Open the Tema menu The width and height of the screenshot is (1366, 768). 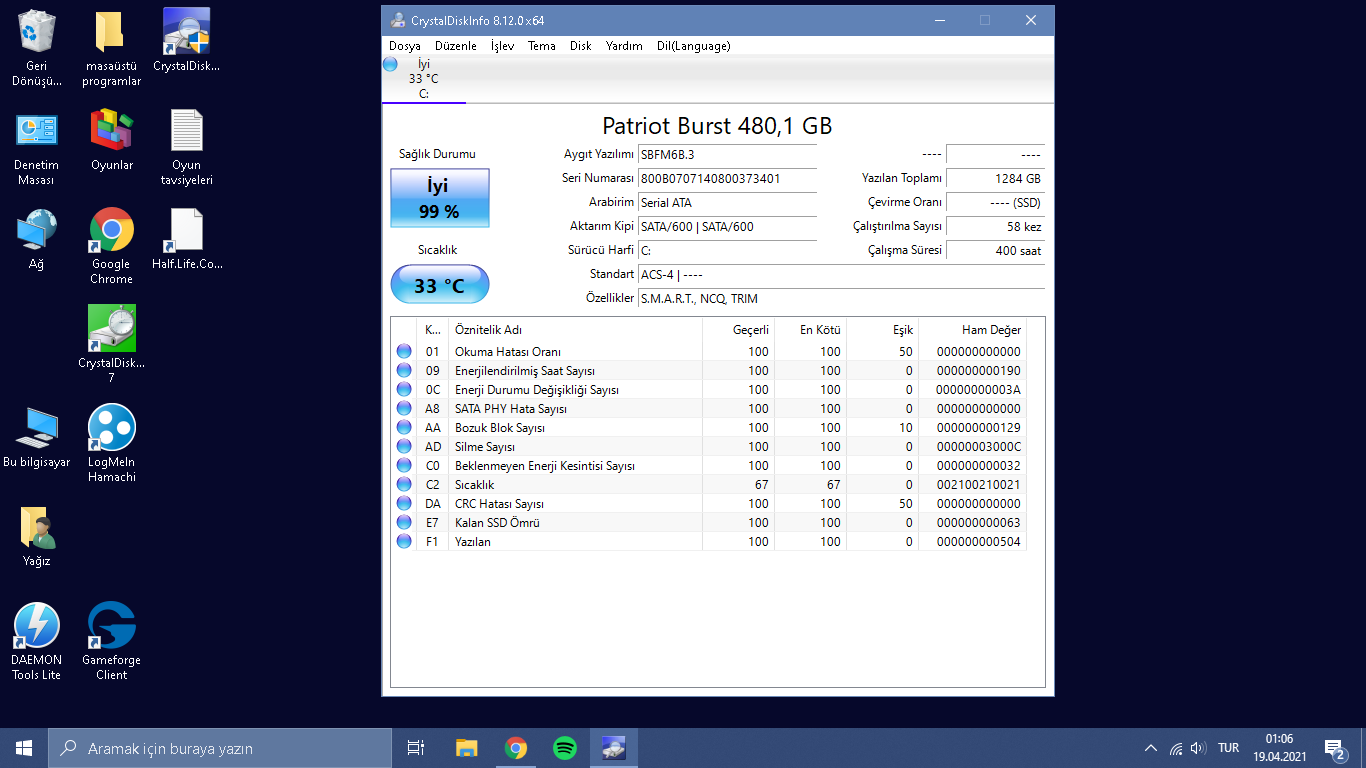(x=542, y=46)
